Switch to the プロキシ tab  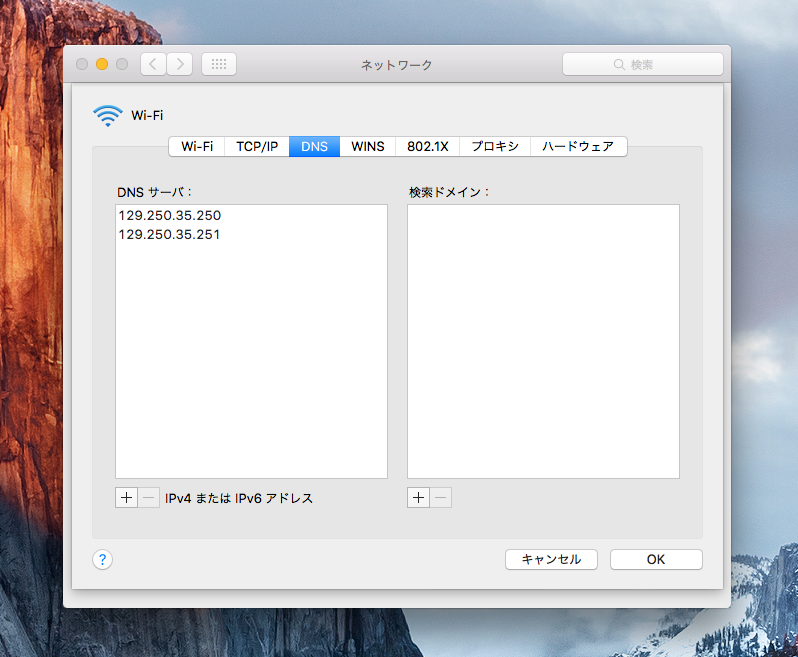495,147
